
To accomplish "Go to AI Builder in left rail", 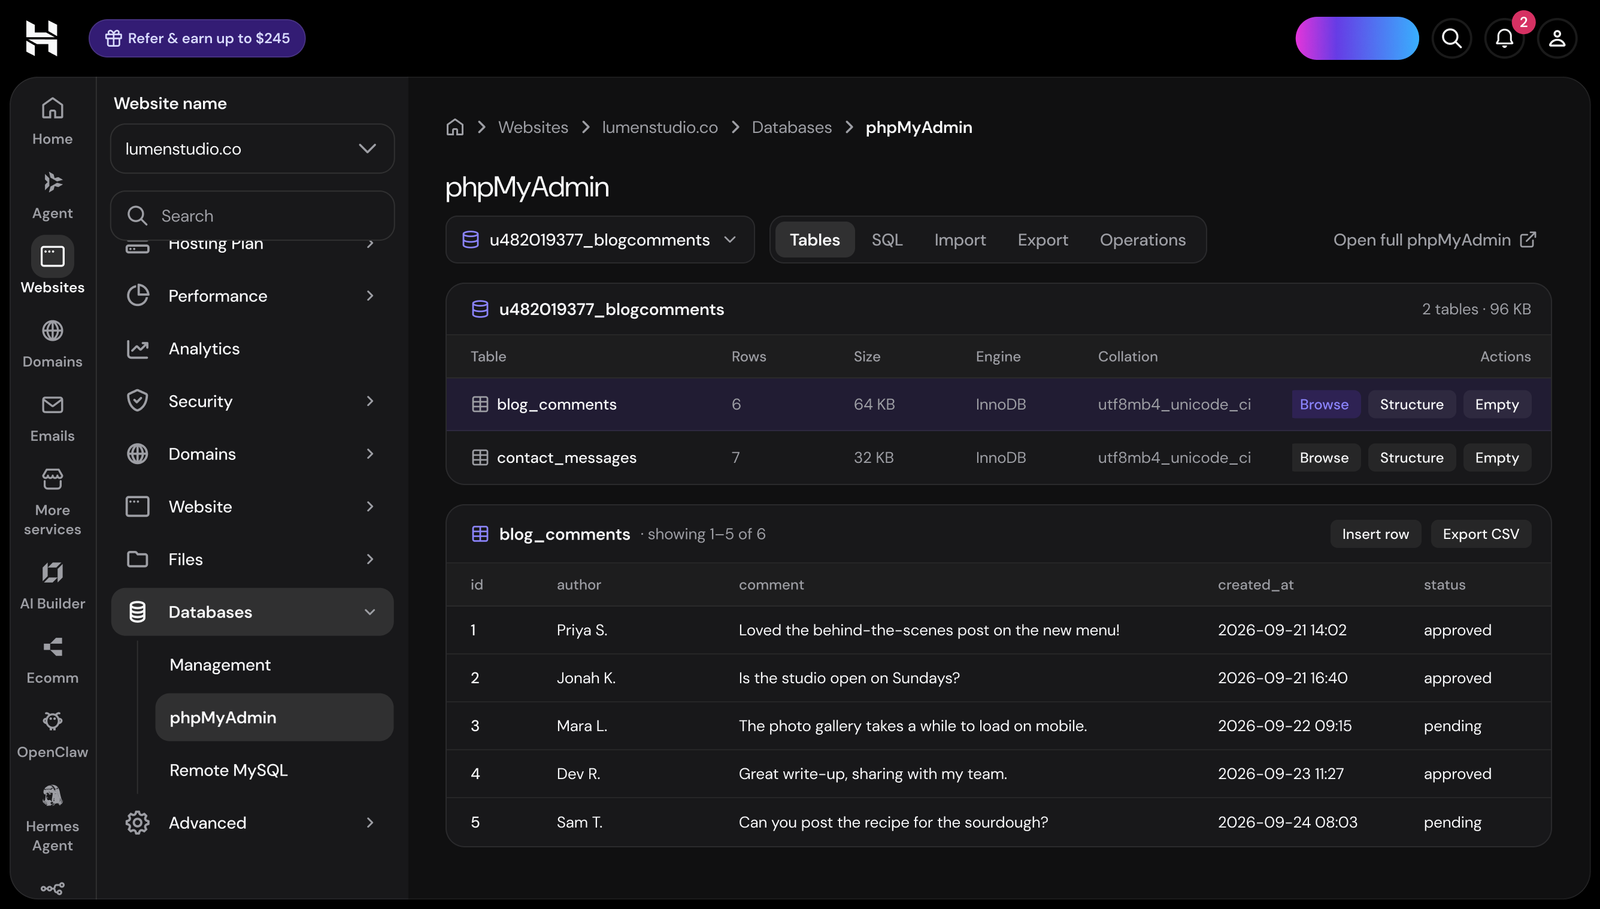I will [53, 585].
